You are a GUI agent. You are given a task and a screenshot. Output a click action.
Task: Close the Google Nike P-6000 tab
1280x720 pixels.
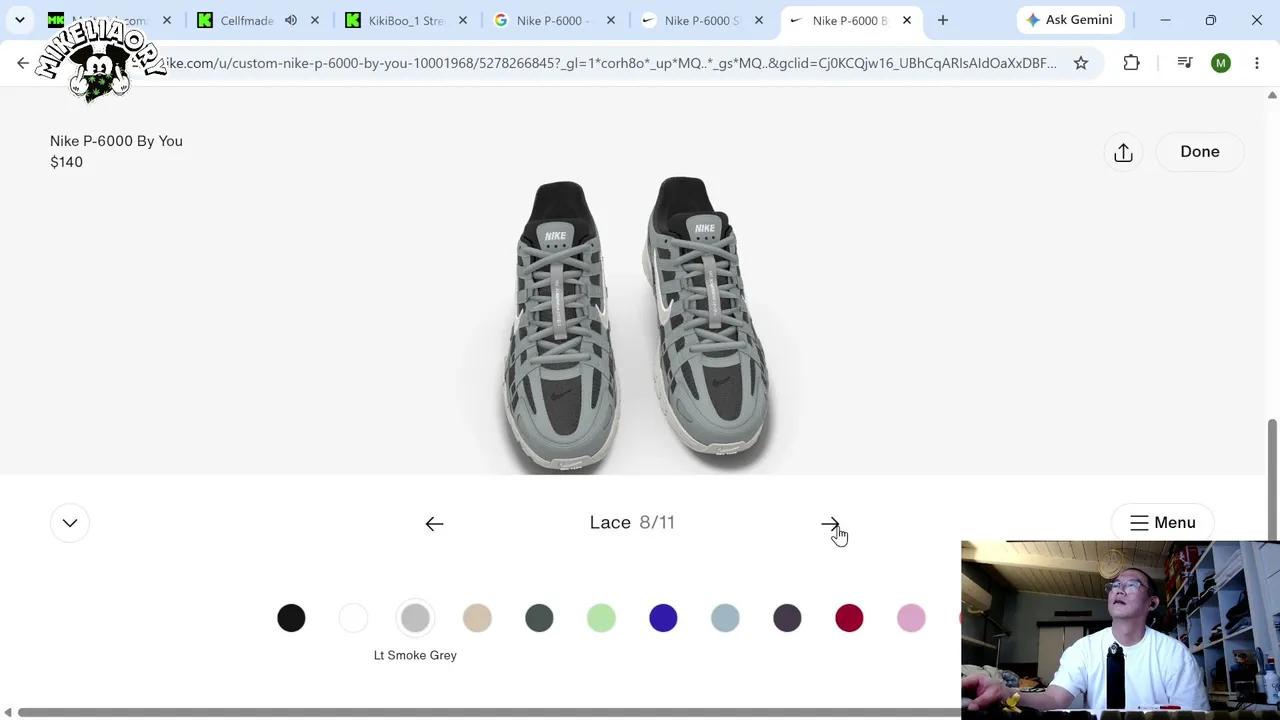pos(611,20)
